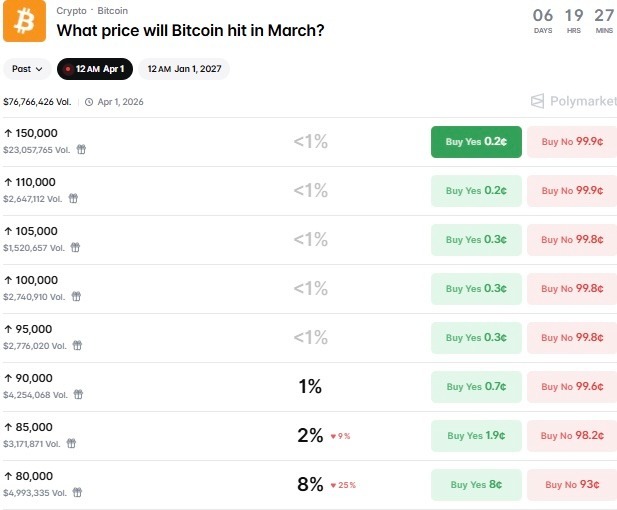This screenshot has height=510, width=617.
Task: Buy Yes at 0.2¢ for 150,000
Action: pos(476,142)
